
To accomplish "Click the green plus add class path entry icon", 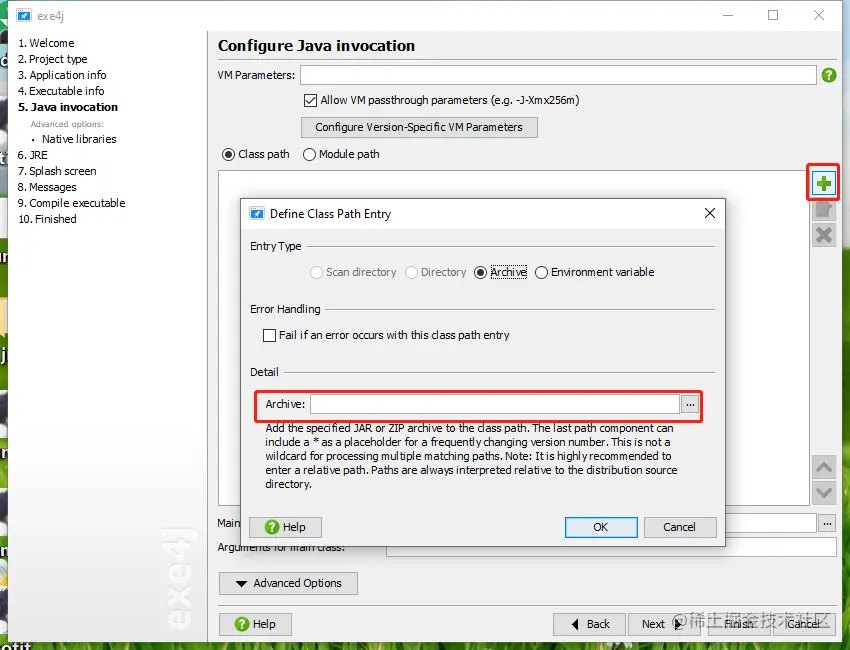I will coord(823,183).
